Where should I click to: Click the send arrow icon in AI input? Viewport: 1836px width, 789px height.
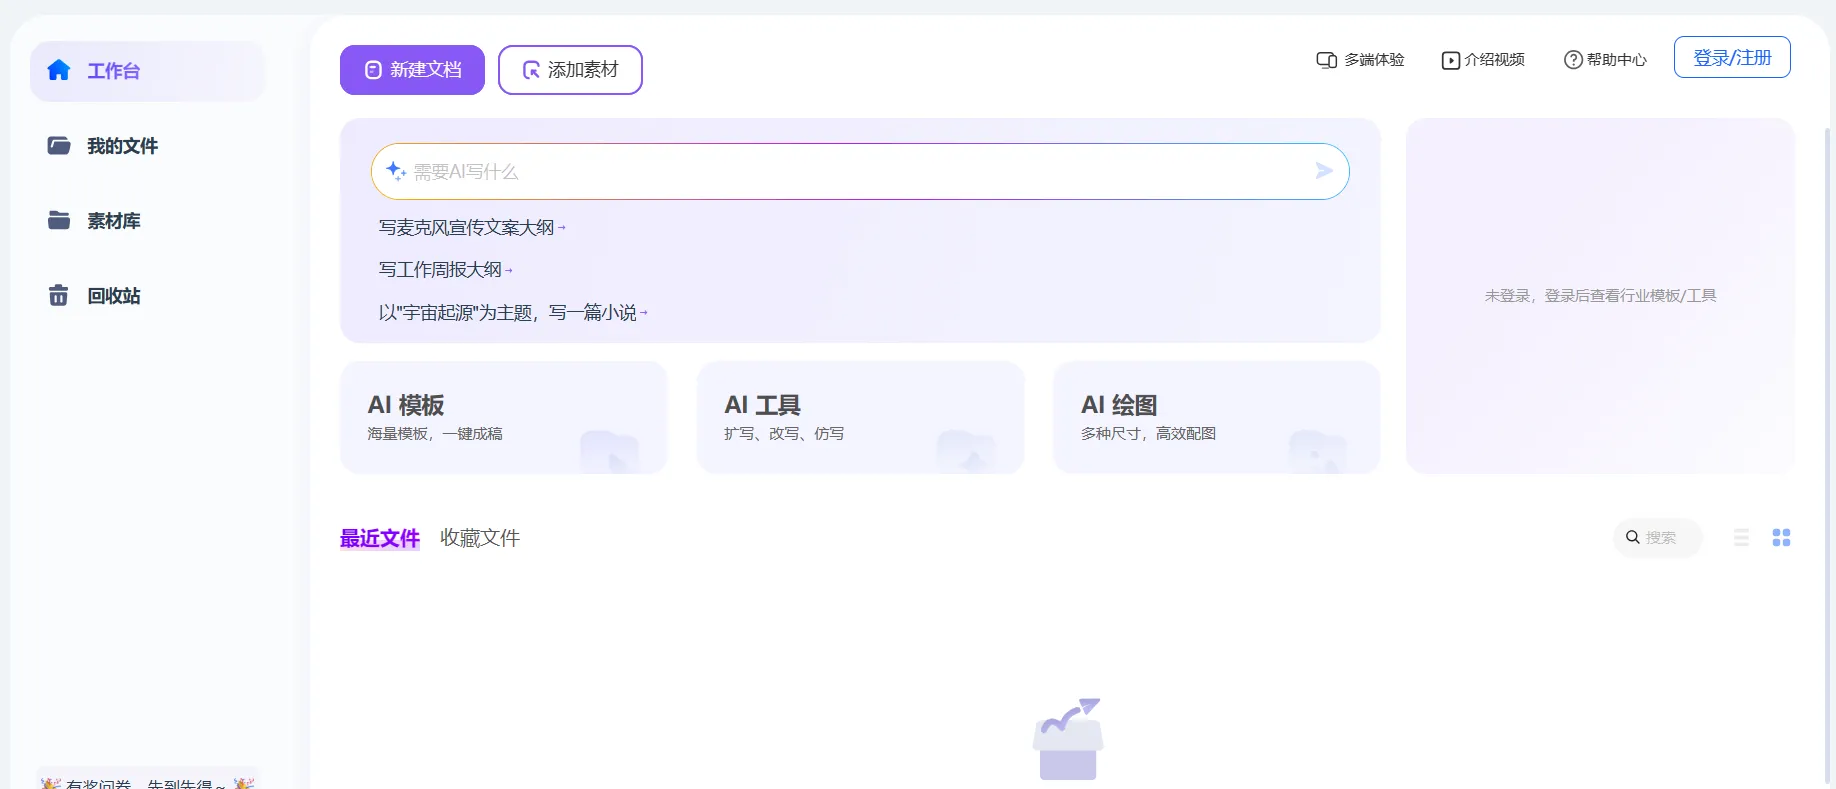pyautogui.click(x=1324, y=171)
